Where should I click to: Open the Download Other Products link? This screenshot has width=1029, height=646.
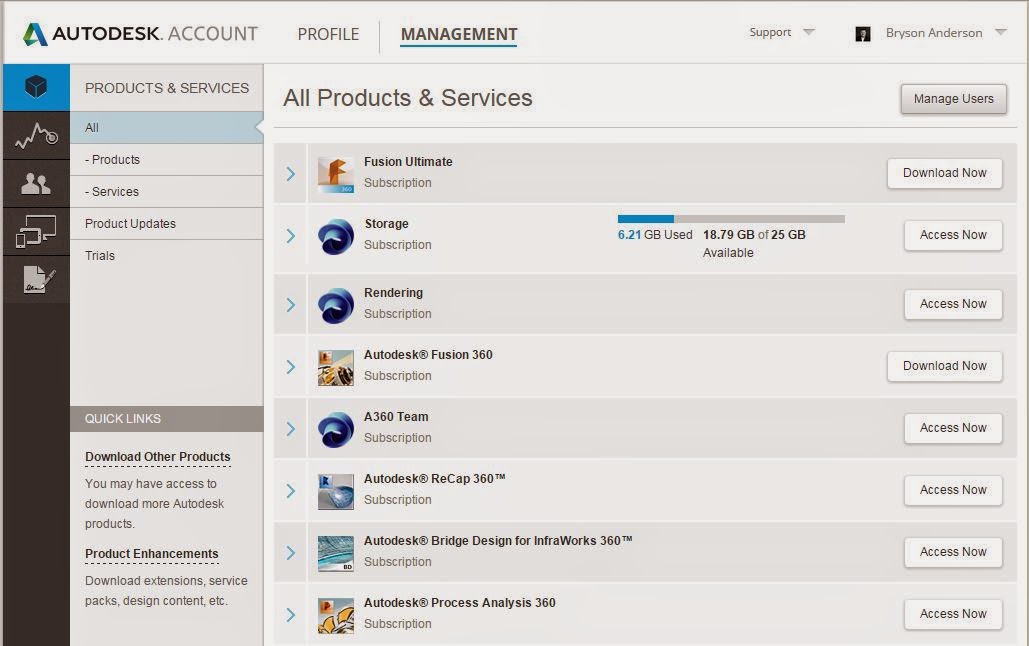click(x=157, y=456)
